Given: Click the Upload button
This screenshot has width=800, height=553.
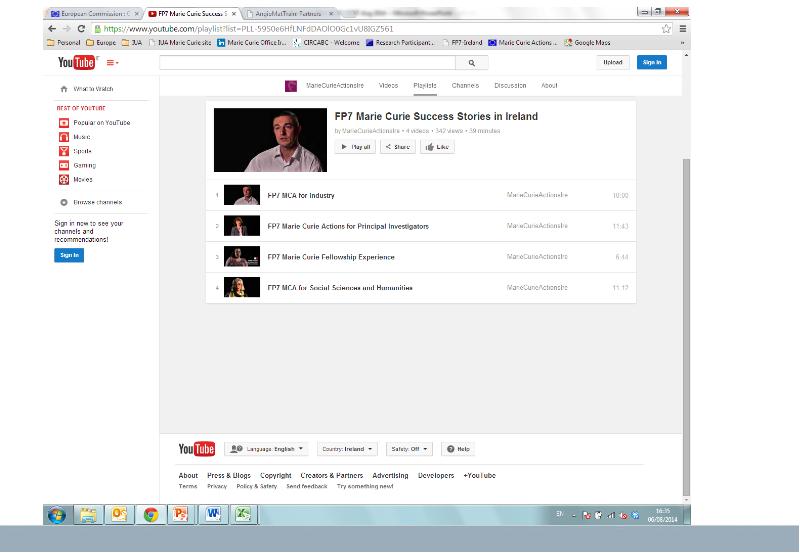Looking at the screenshot, I should 613,62.
